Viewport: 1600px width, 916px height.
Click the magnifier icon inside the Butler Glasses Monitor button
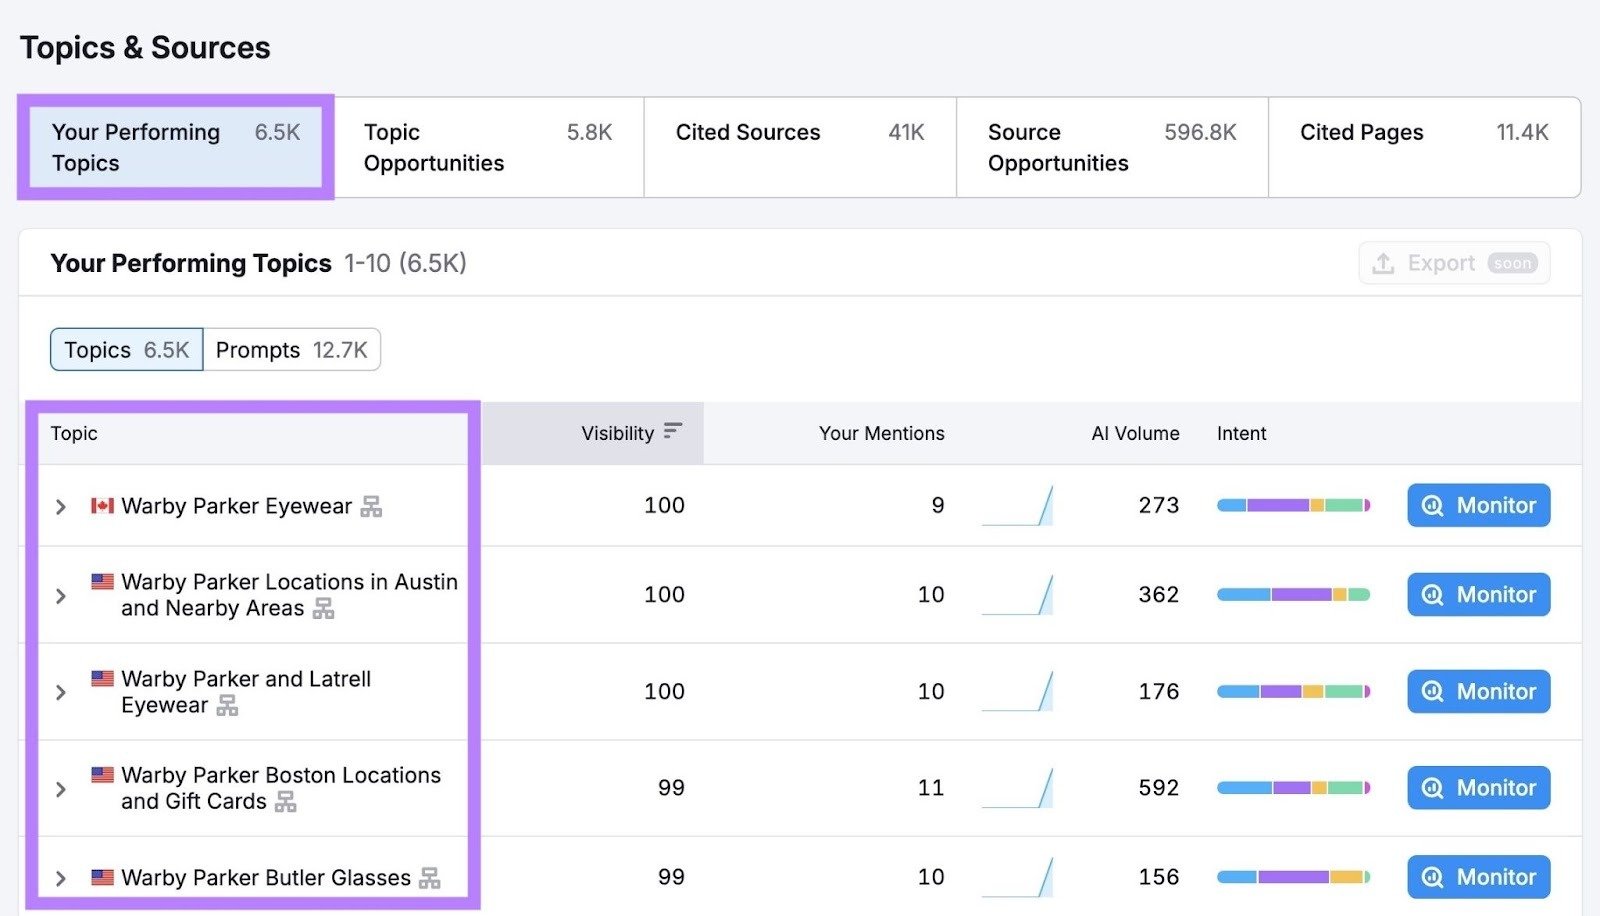pos(1431,876)
